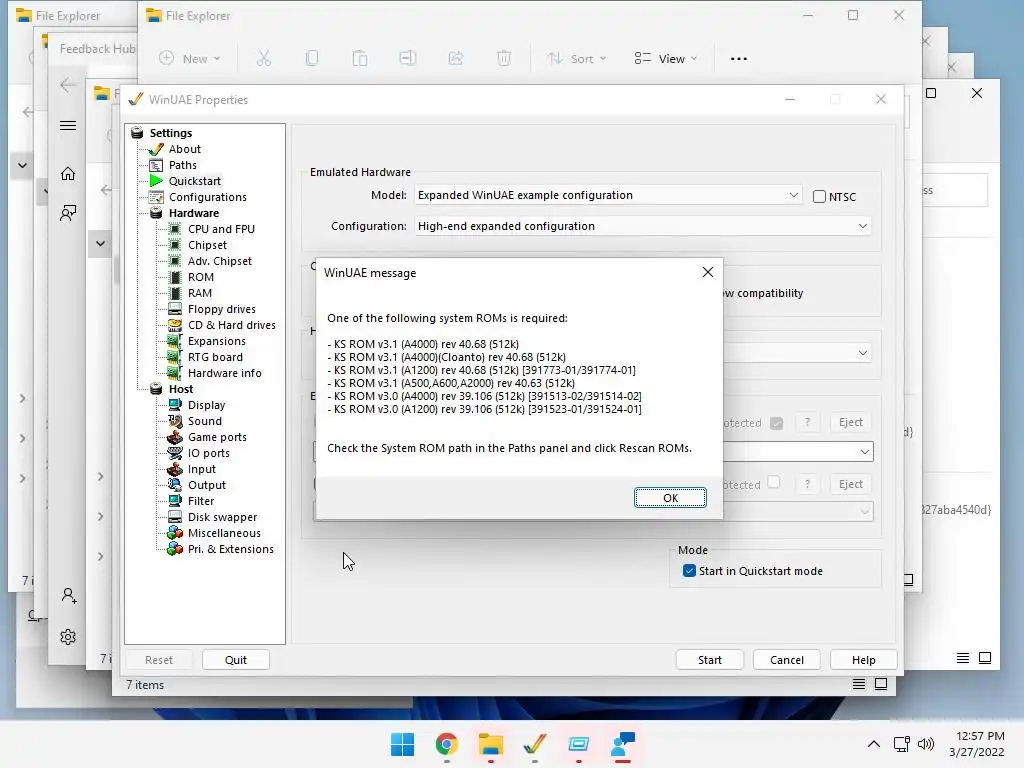
Task: Click the Filter monitor icon
Action: [x=174, y=501]
